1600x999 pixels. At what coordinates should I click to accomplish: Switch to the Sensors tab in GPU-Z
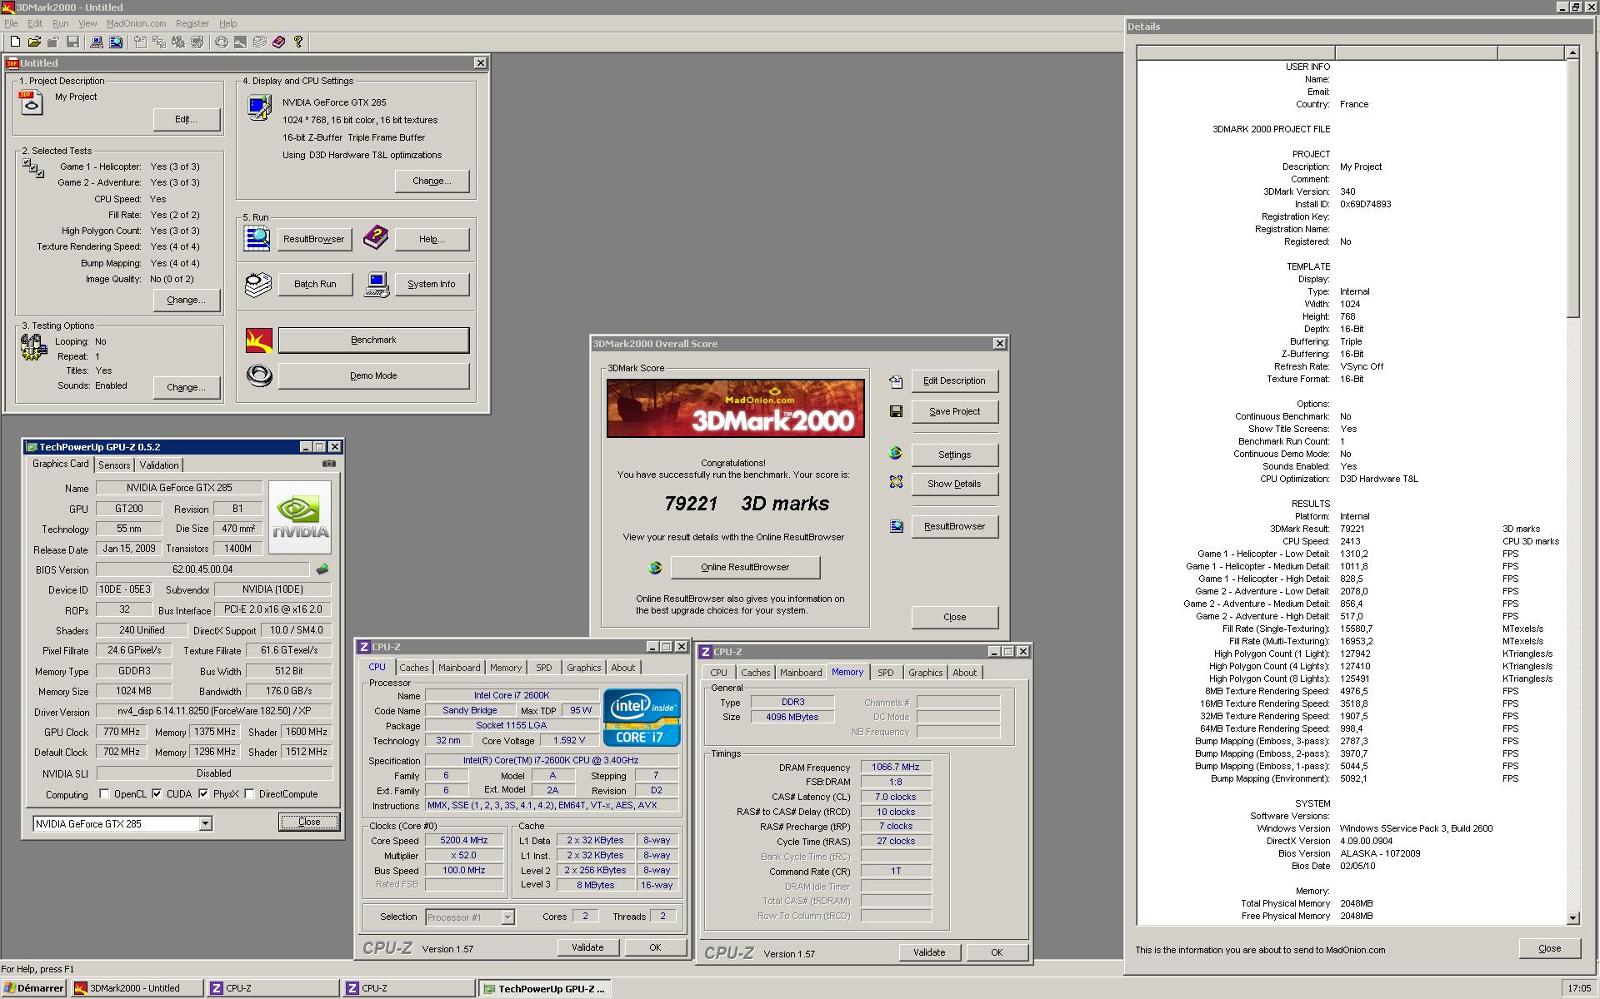click(x=114, y=465)
